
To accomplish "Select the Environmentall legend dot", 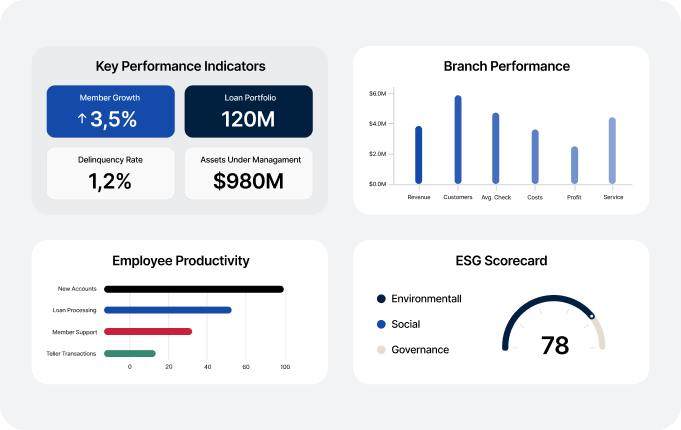I will tap(381, 299).
